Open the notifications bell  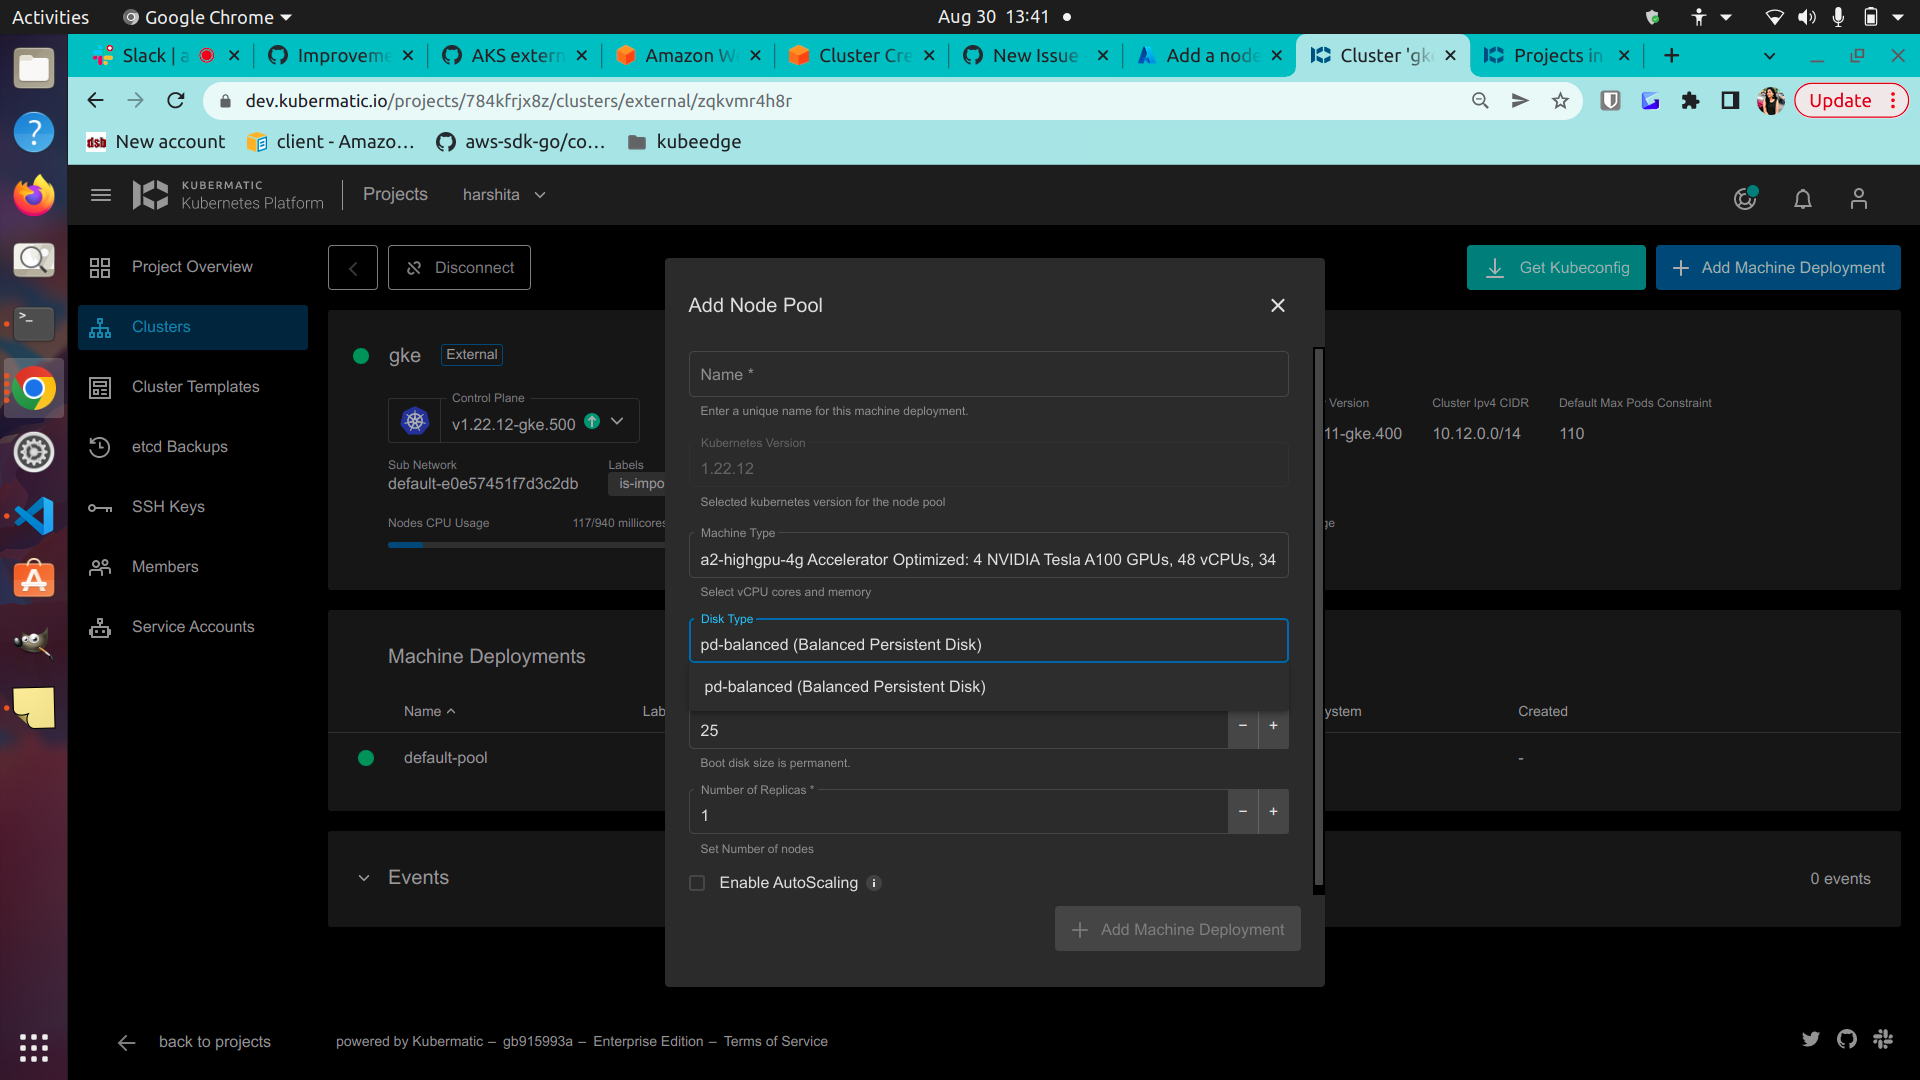tap(1803, 198)
